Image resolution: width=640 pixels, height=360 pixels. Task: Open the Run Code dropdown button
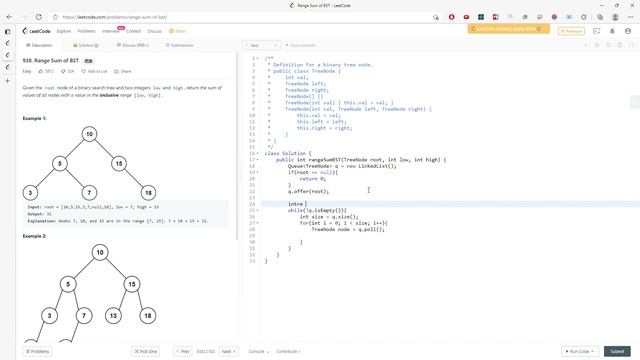coord(580,351)
